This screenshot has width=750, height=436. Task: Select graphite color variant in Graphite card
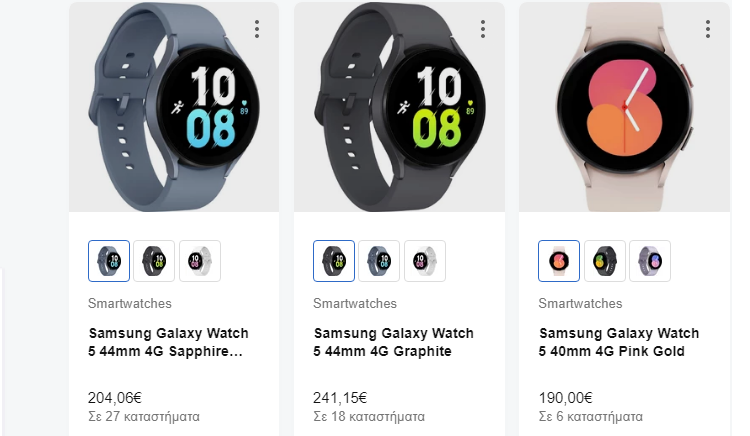[334, 261]
